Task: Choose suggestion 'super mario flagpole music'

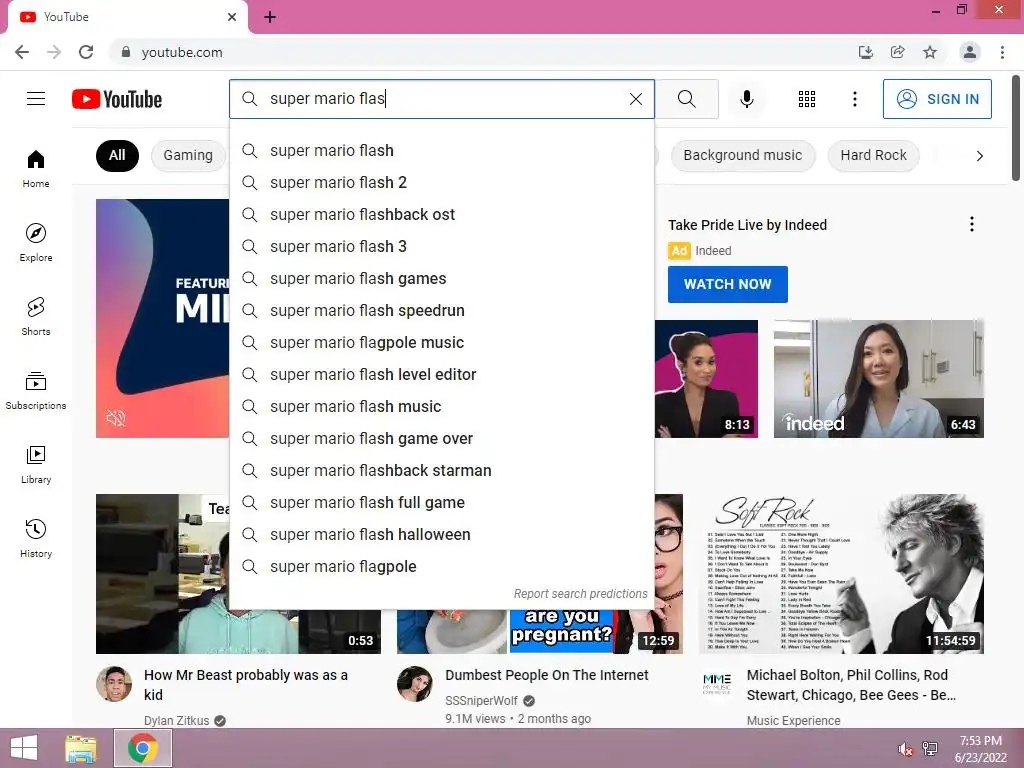Action: pyautogui.click(x=441, y=342)
